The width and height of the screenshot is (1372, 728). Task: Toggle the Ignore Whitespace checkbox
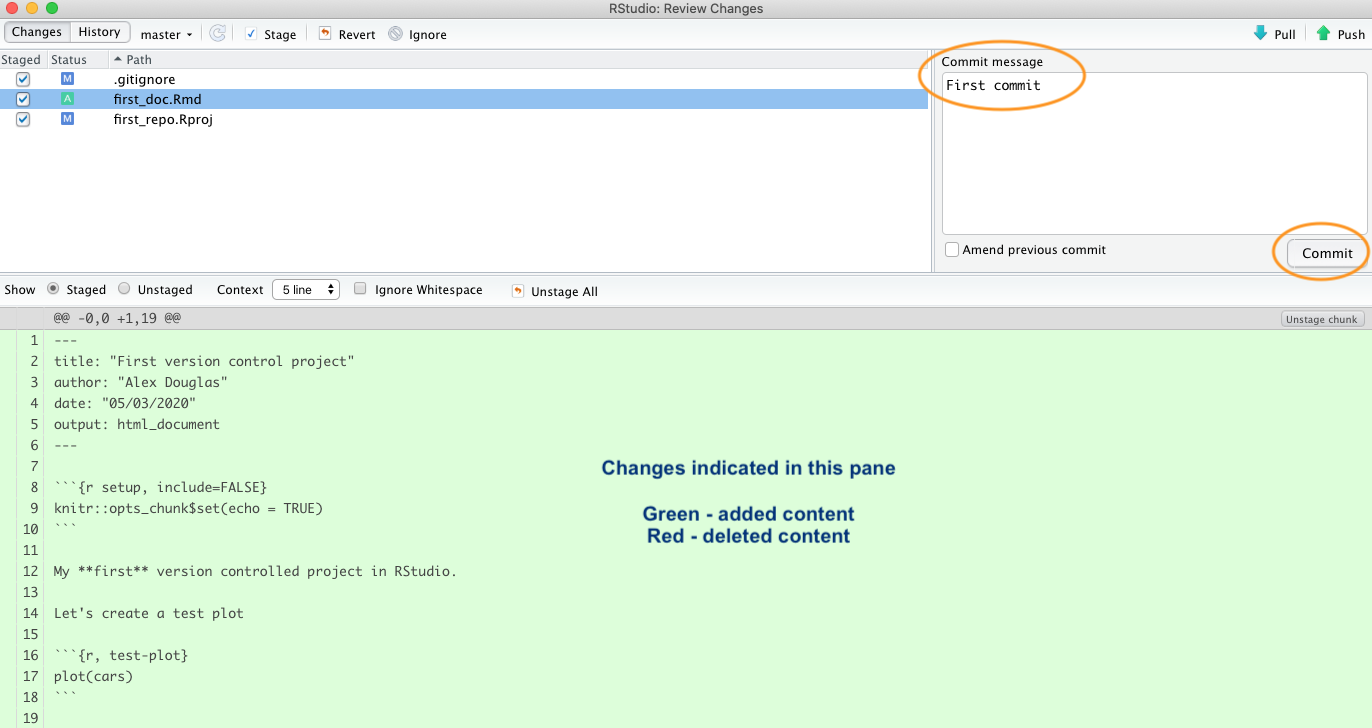(360, 290)
